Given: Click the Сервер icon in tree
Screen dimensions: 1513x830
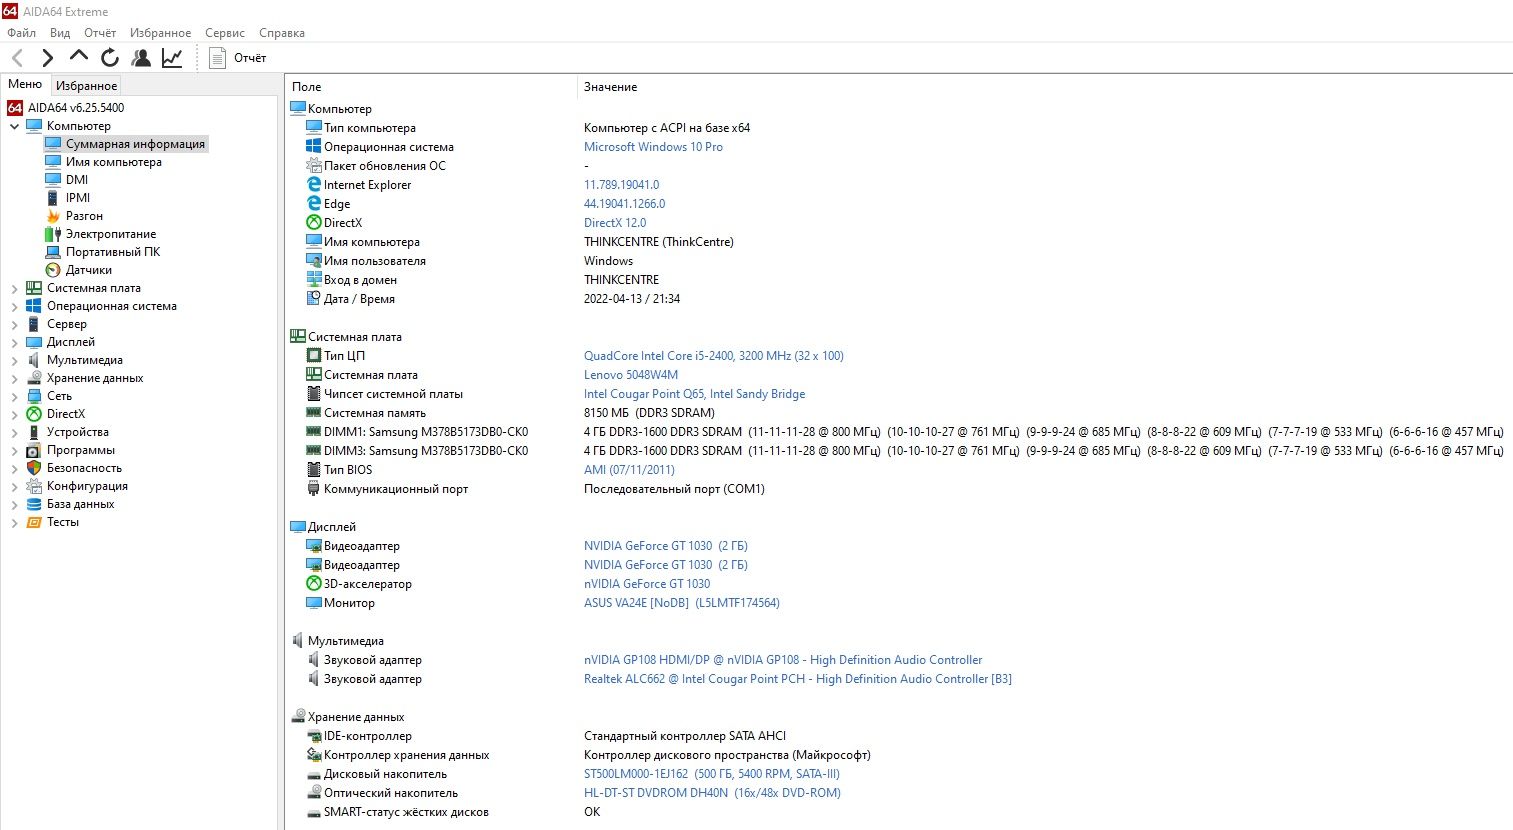Looking at the screenshot, I should [x=34, y=324].
